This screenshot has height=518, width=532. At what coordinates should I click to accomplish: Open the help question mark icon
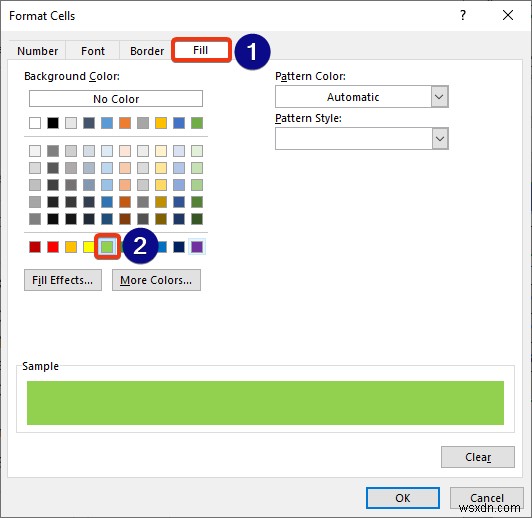463,15
